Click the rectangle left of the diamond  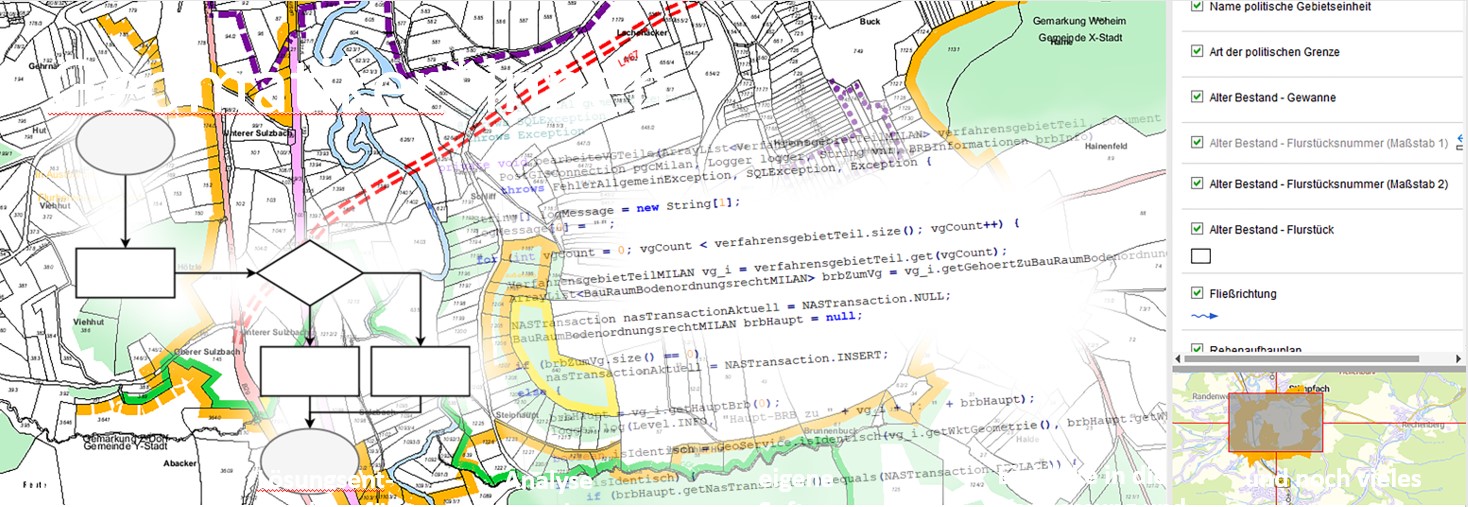(125, 273)
